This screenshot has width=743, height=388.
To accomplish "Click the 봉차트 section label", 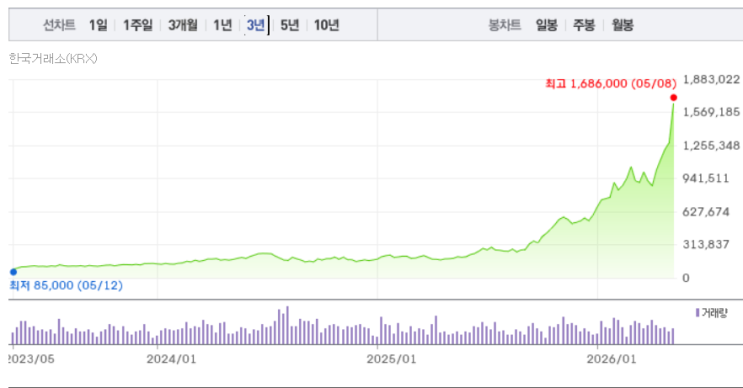I will 505,25.
